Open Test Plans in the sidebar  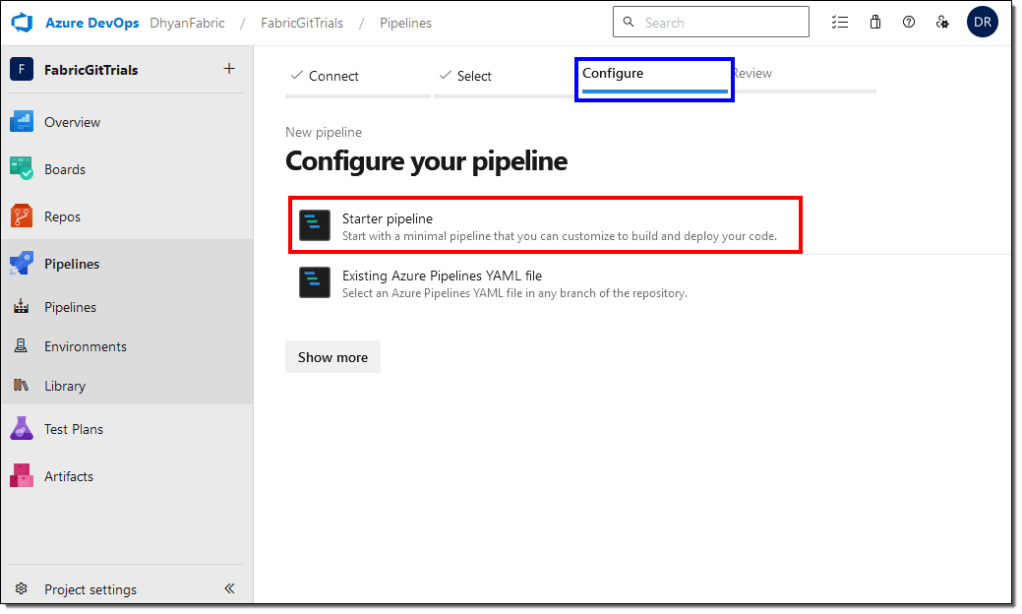(73, 429)
